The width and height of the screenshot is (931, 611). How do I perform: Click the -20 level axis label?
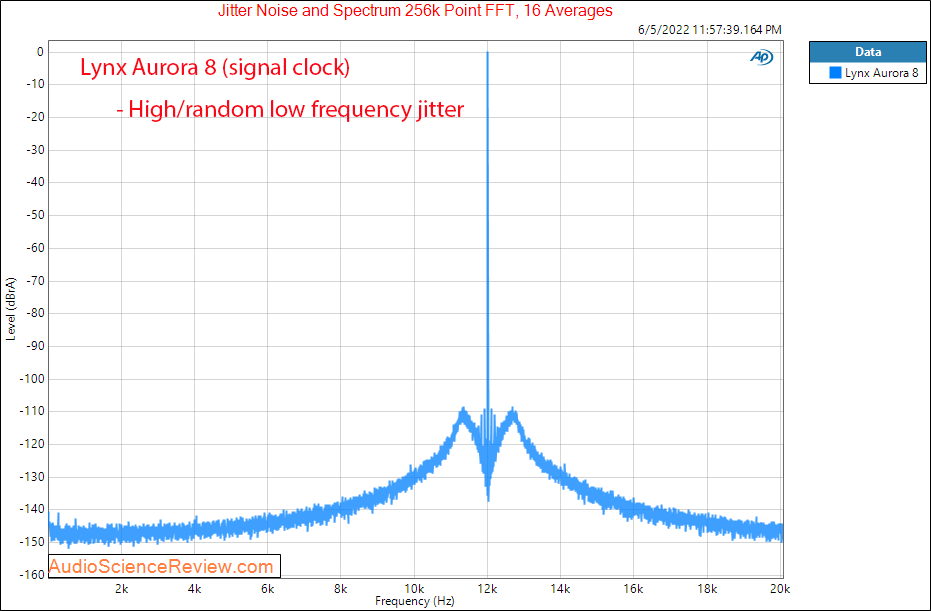pyautogui.click(x=35, y=117)
